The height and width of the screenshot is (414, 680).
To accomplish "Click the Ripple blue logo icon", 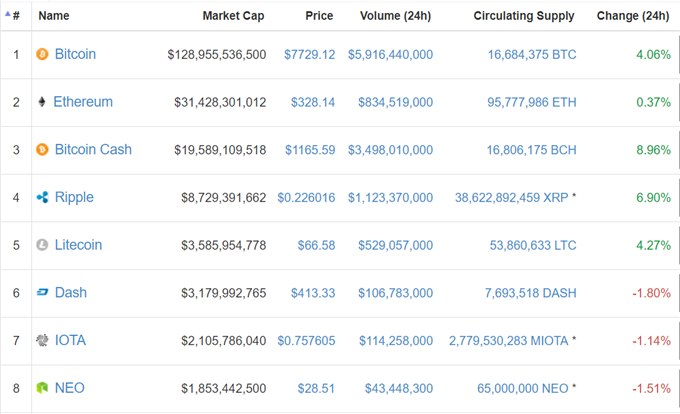I will (42, 197).
